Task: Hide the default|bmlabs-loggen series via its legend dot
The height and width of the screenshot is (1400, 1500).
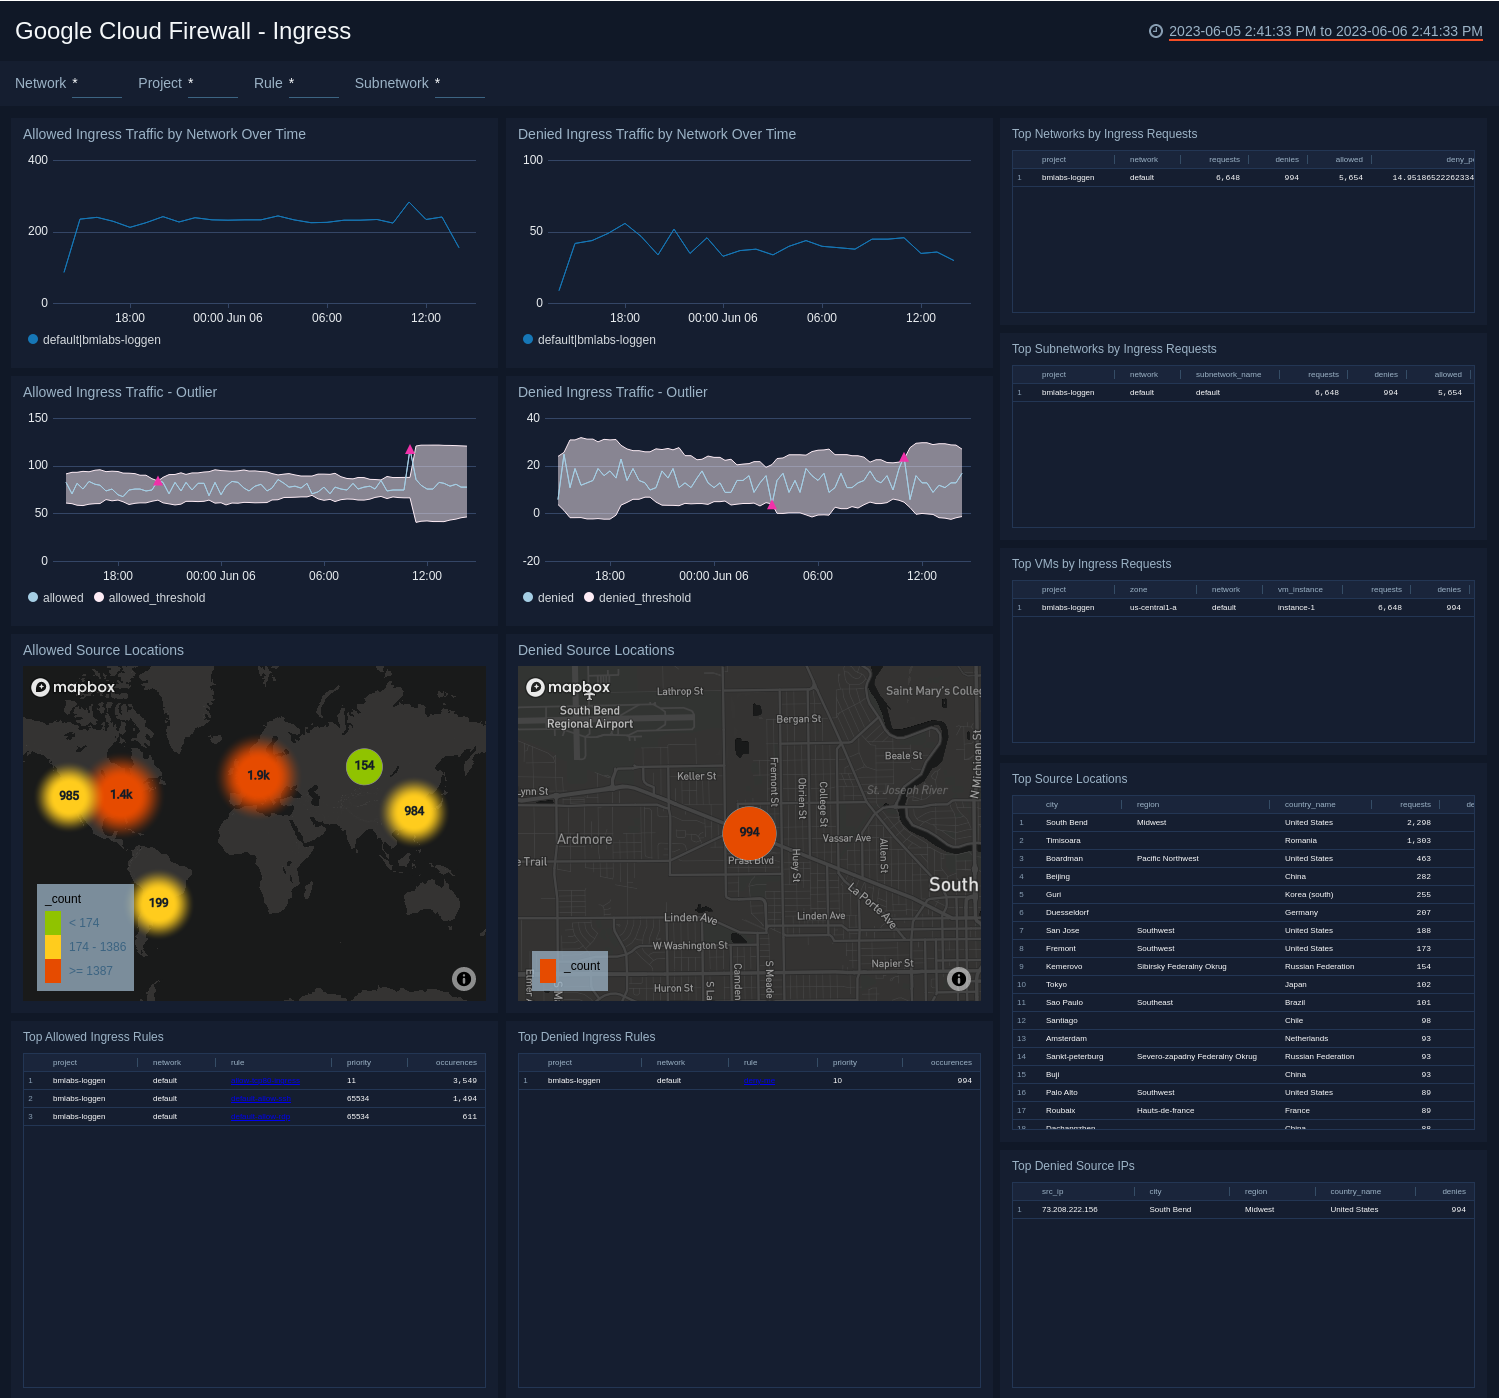Action: click(x=32, y=339)
